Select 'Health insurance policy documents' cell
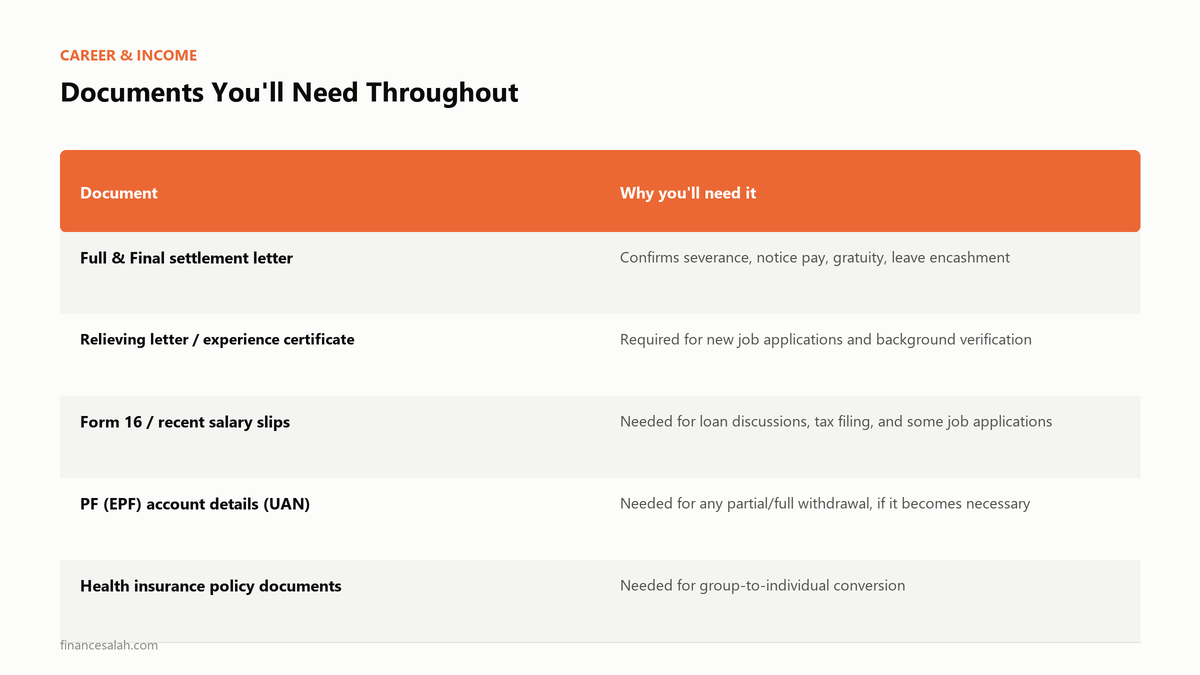Screen dimensions: 1200x675 tap(211, 586)
